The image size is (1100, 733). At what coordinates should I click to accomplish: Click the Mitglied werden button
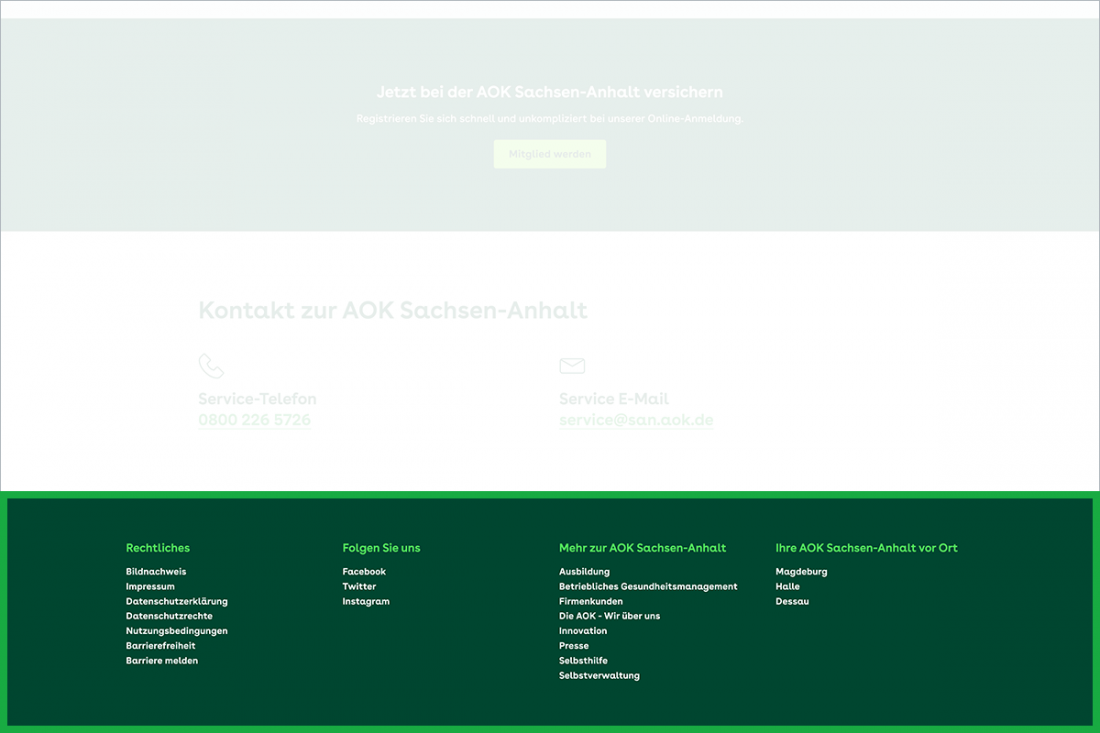pos(549,154)
